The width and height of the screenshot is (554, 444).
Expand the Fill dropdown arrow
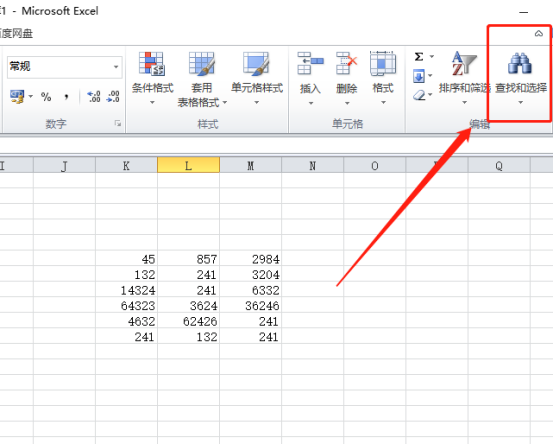coord(430,75)
